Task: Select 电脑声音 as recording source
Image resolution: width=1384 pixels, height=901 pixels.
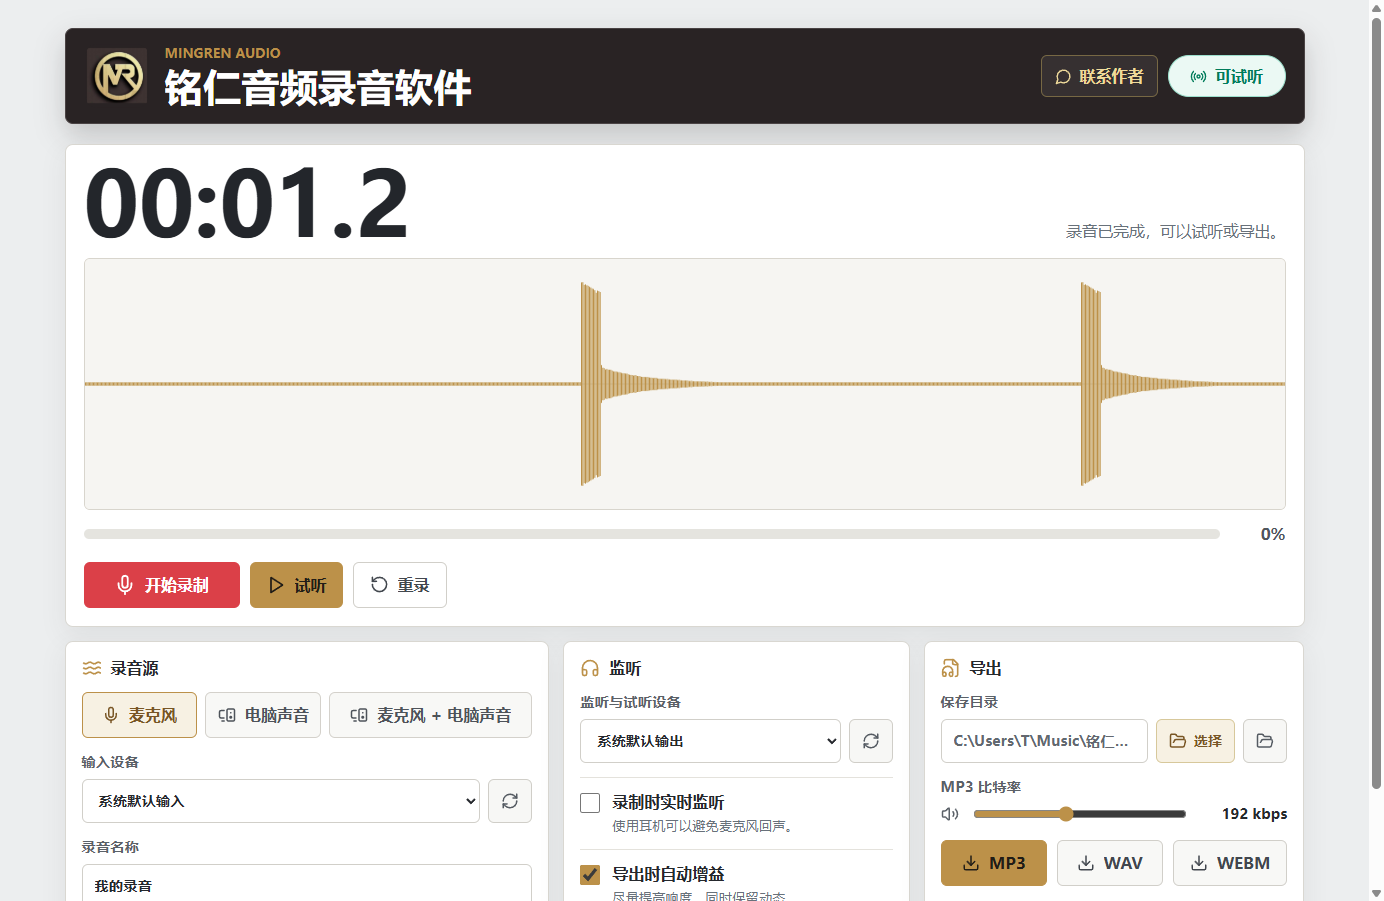Action: coord(263,715)
